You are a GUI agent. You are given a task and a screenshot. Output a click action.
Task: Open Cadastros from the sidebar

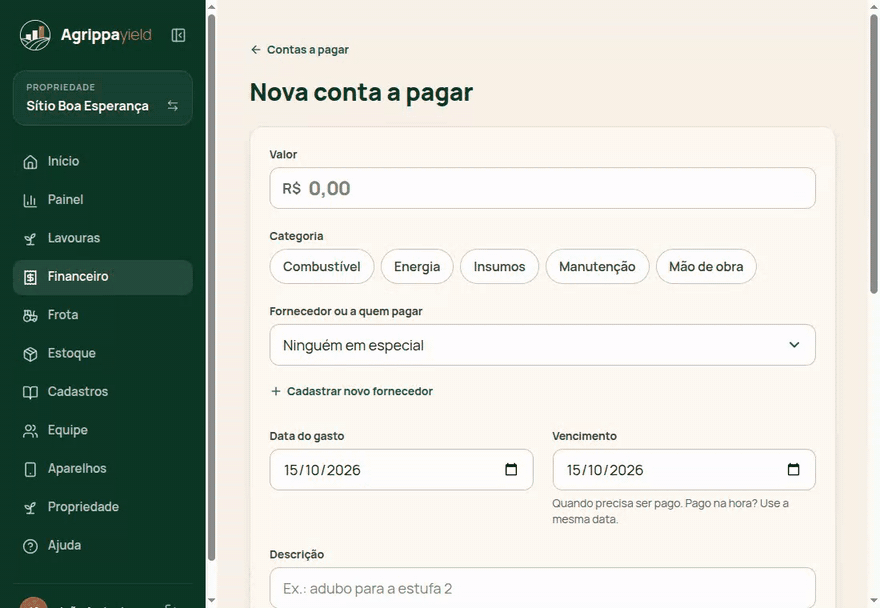click(x=103, y=391)
